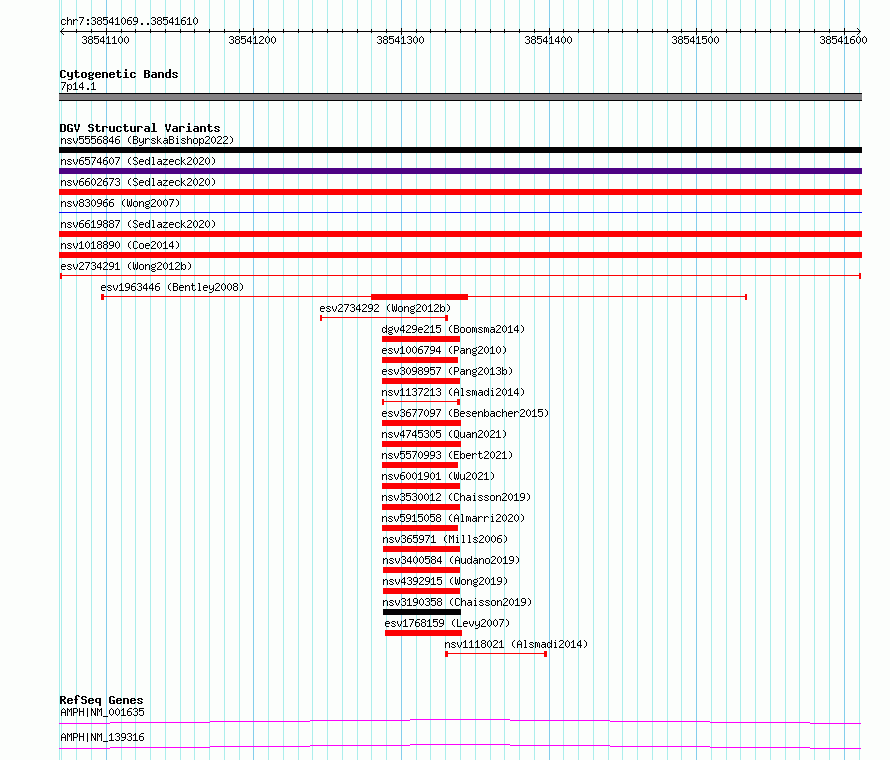Viewport: 890px width, 760px height.
Task: Open the nsv4745305 (Quan2021) variant
Action: click(443, 434)
